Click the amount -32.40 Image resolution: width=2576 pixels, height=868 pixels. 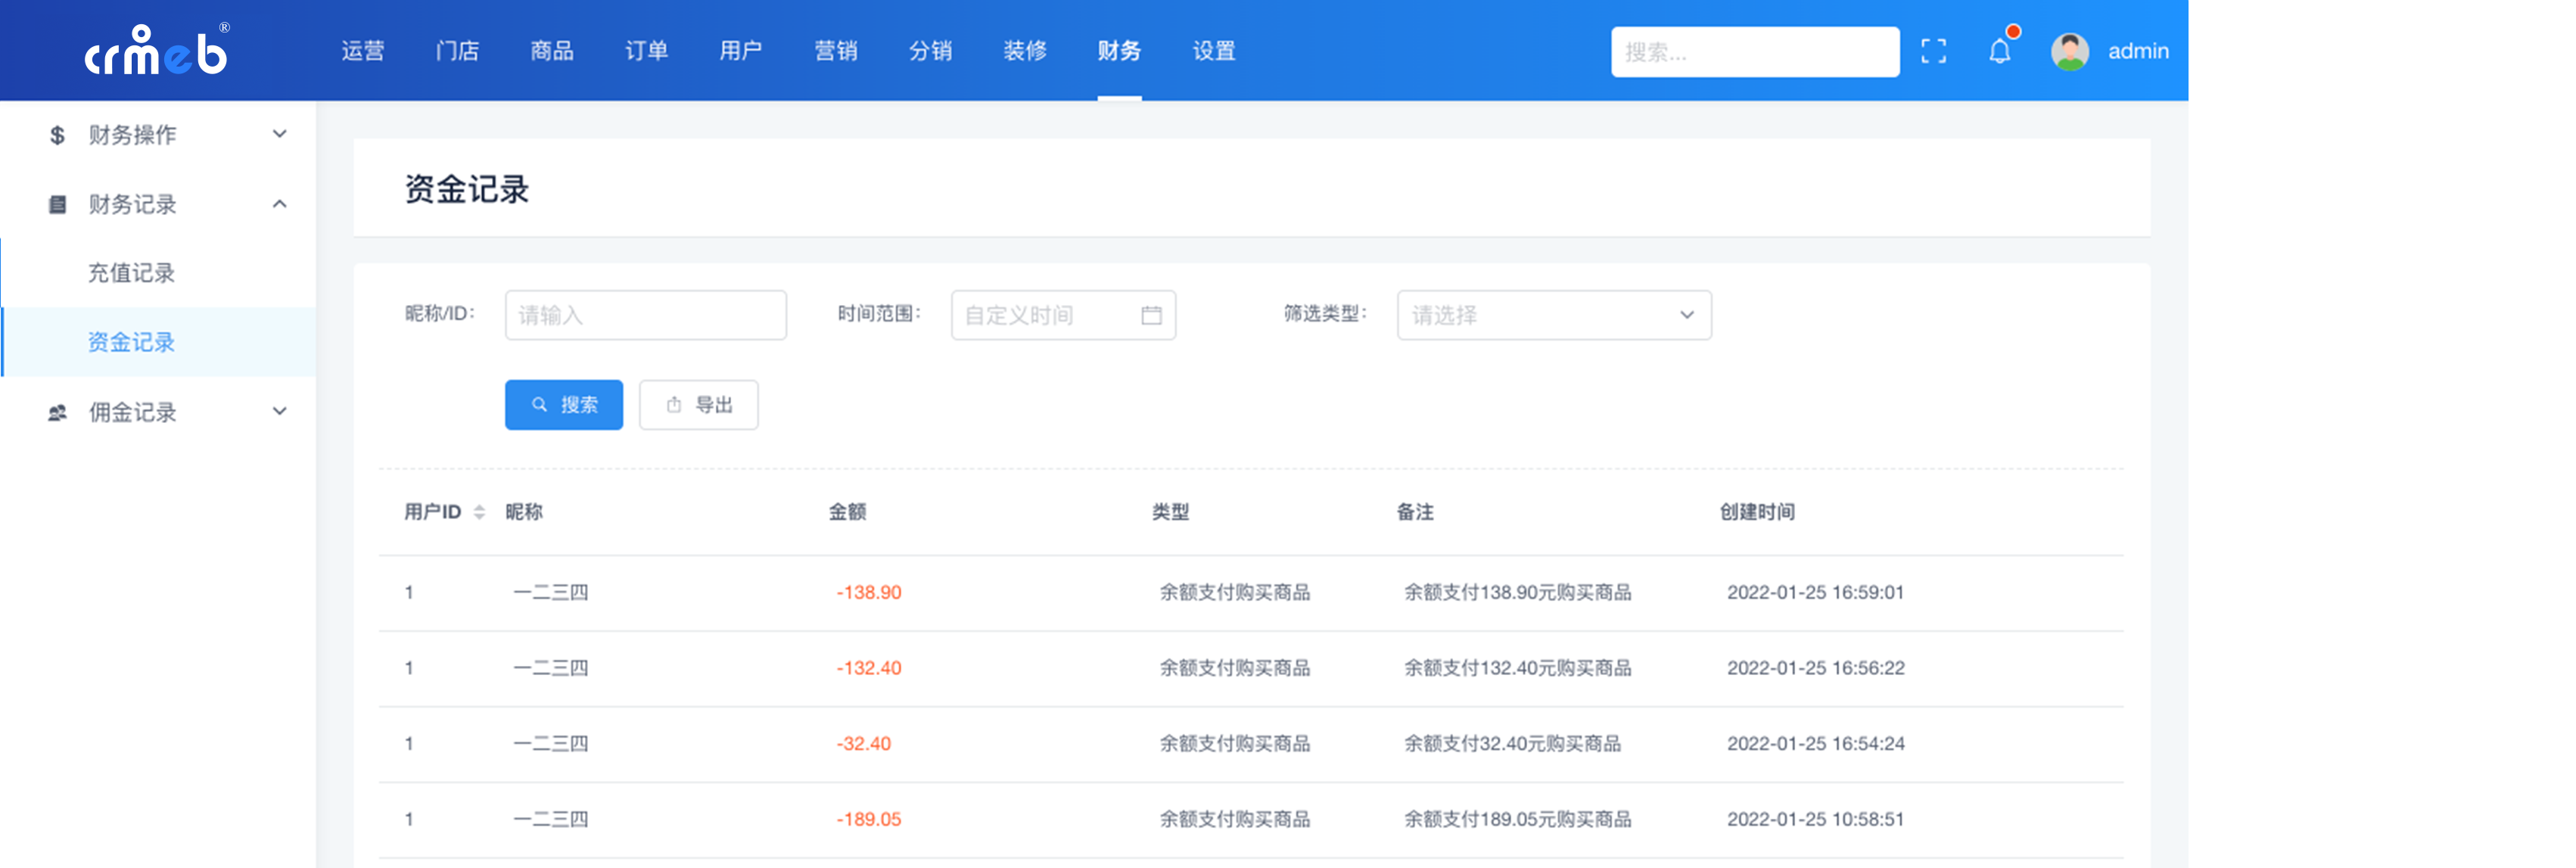(x=864, y=744)
